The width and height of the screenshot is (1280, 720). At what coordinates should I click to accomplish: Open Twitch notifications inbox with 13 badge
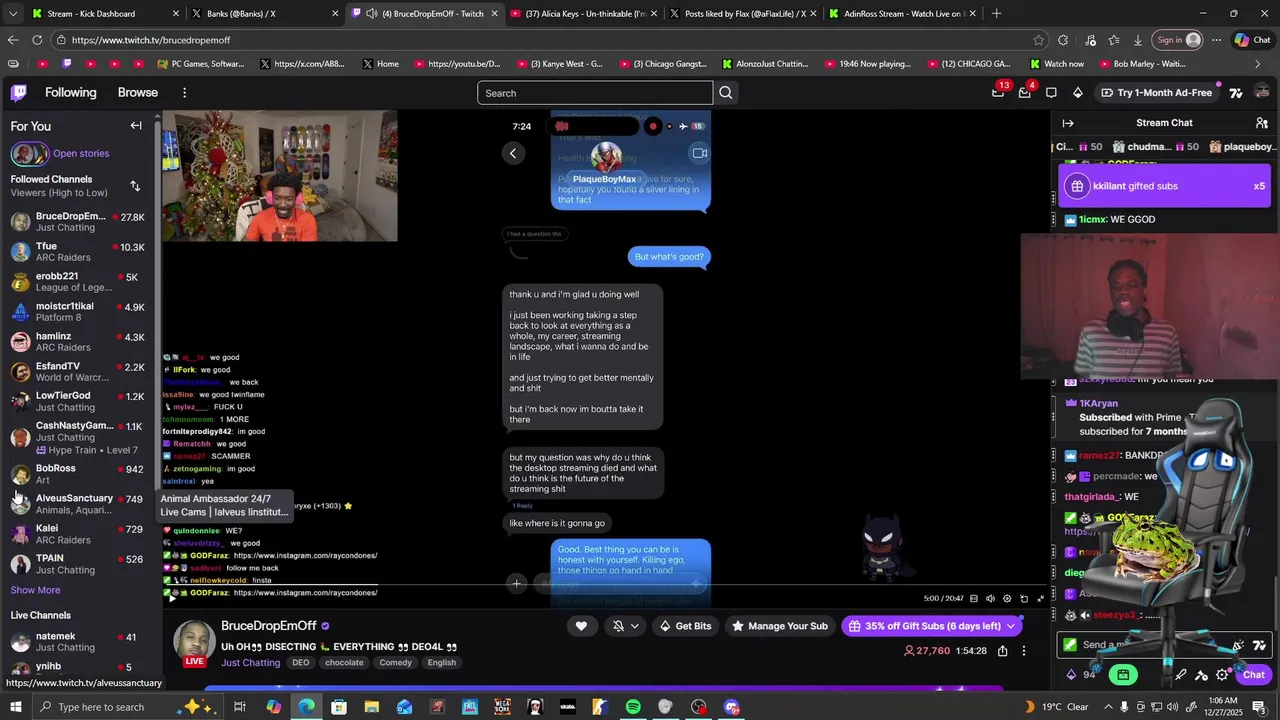point(998,92)
